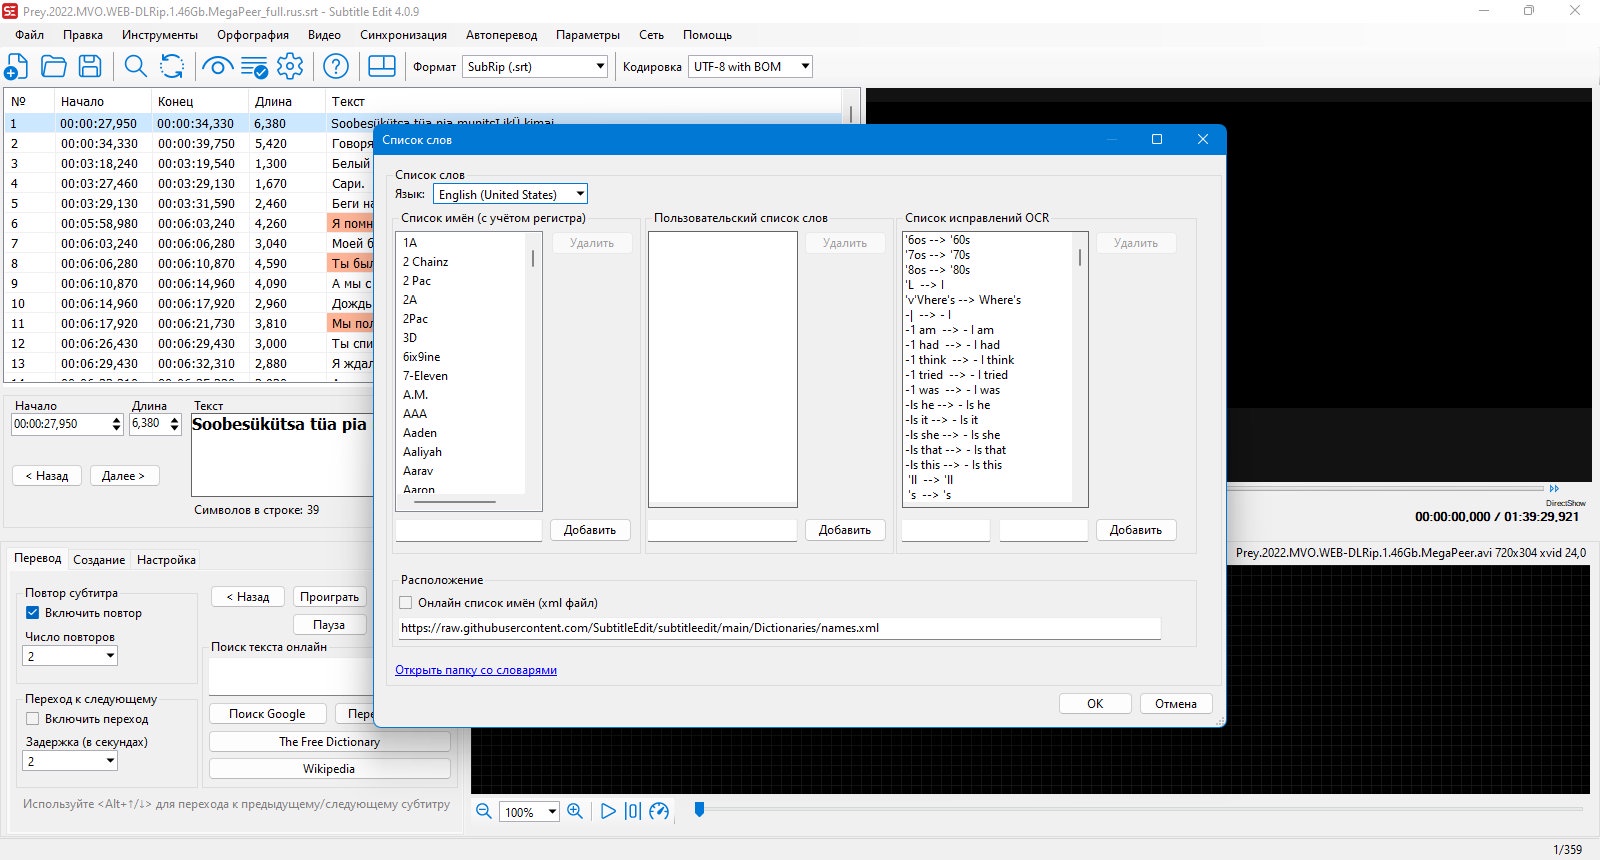Open Visual sync eye icon
The width and height of the screenshot is (1600, 860).
(217, 67)
